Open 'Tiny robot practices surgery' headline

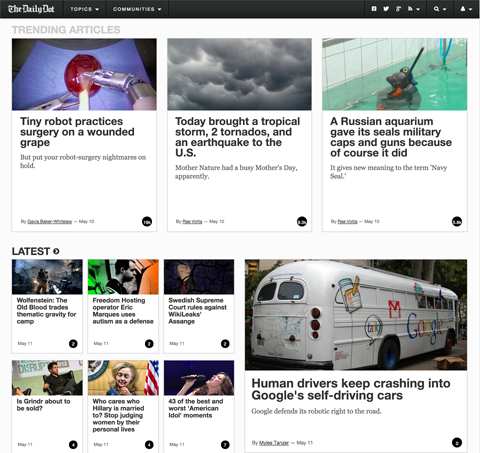coord(77,132)
